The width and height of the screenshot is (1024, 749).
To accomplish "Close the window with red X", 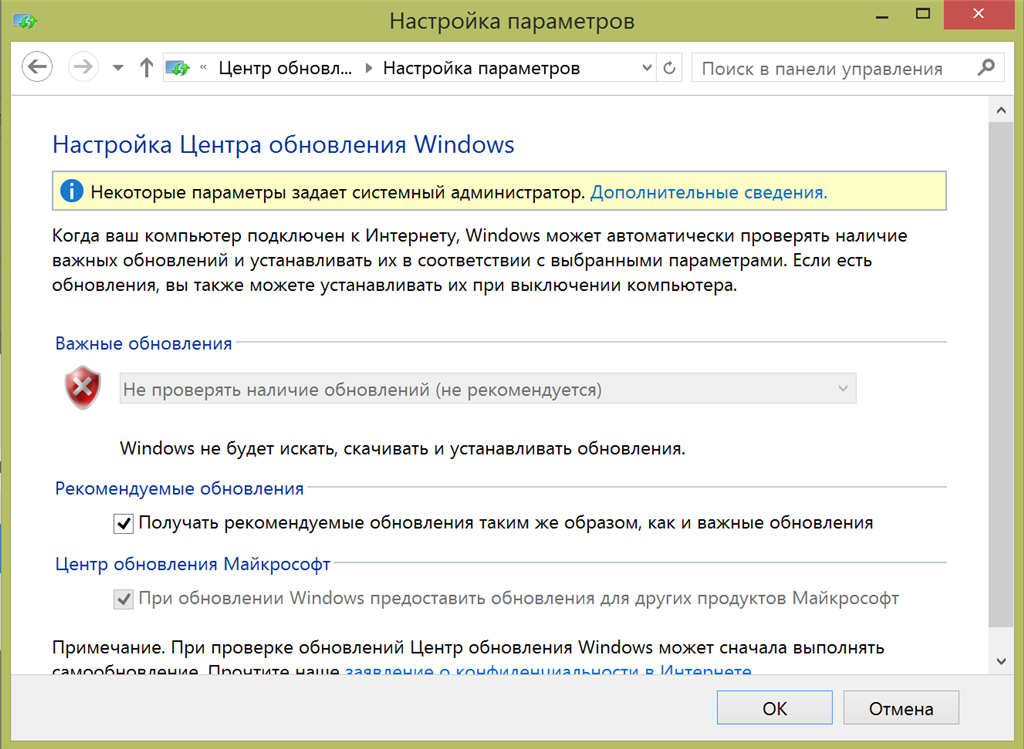I will (x=978, y=14).
